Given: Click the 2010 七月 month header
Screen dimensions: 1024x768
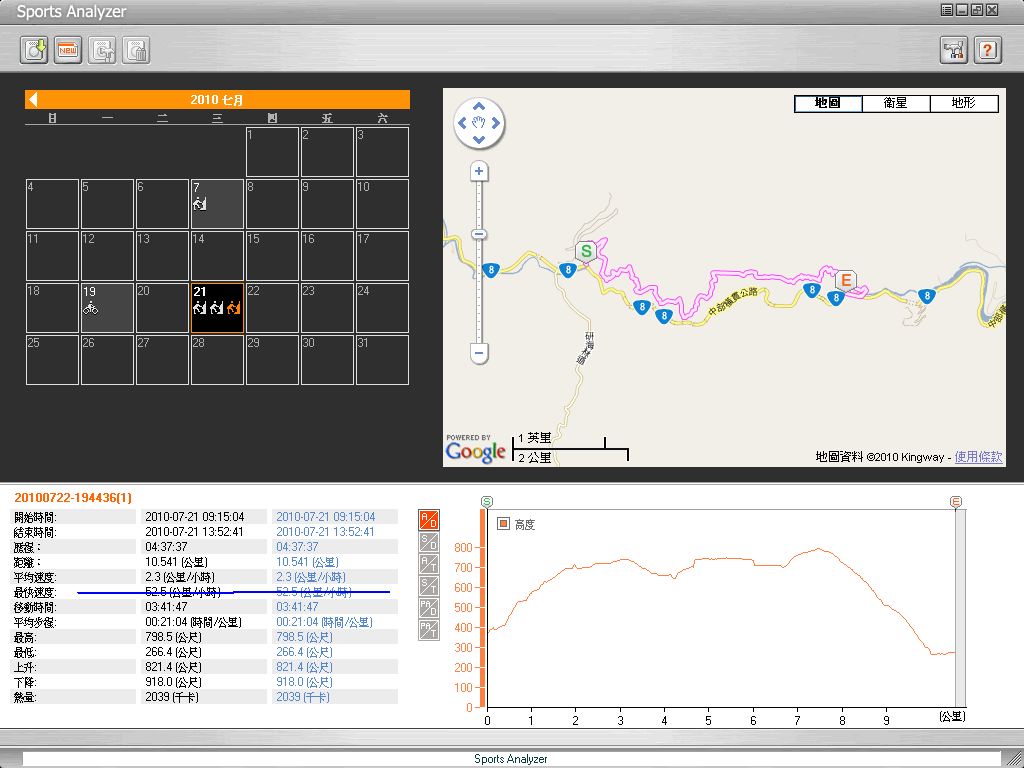Looking at the screenshot, I should (x=217, y=100).
